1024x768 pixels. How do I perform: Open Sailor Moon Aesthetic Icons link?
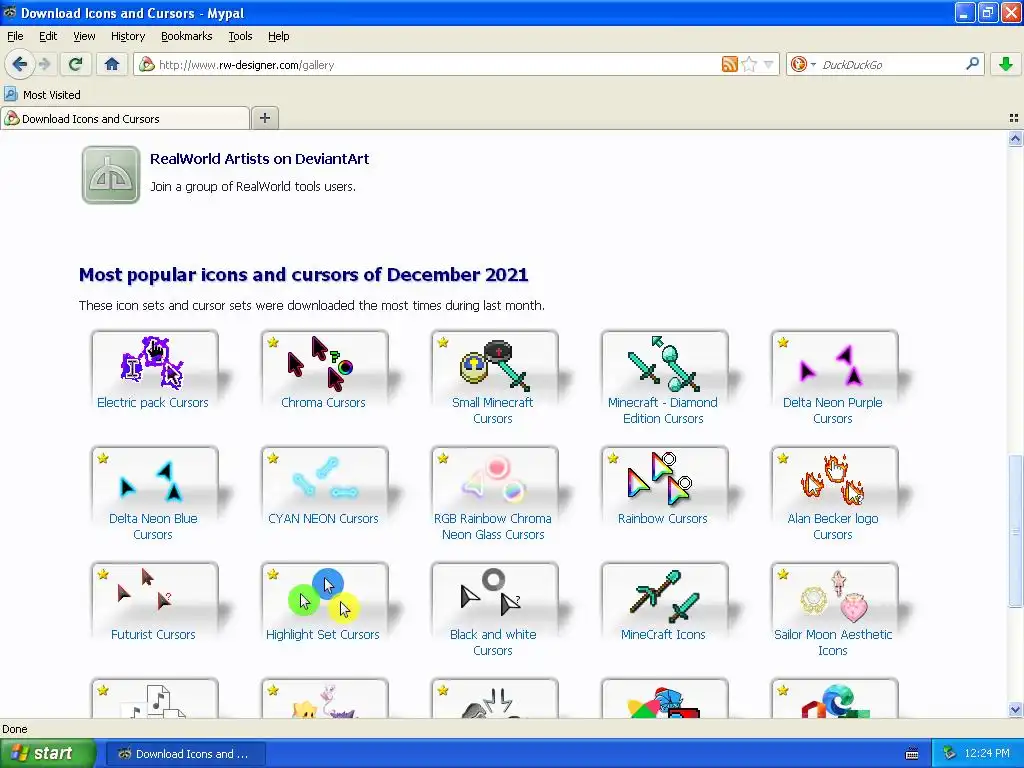833,643
